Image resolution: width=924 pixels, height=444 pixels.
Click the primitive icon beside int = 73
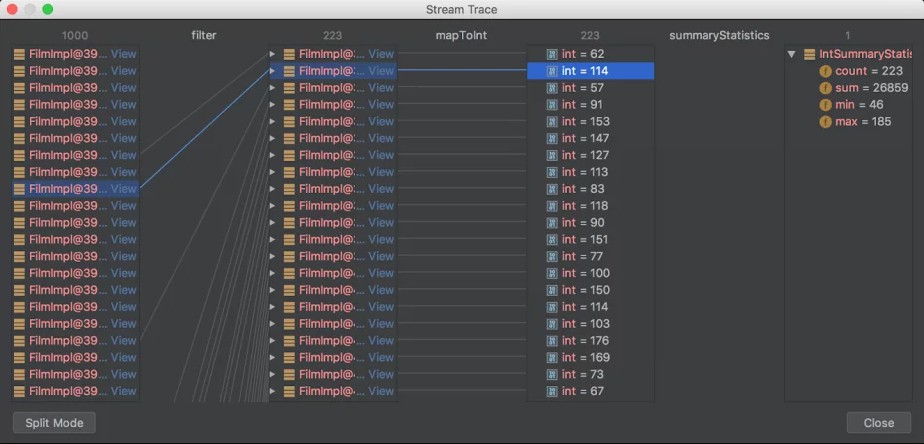(x=552, y=374)
